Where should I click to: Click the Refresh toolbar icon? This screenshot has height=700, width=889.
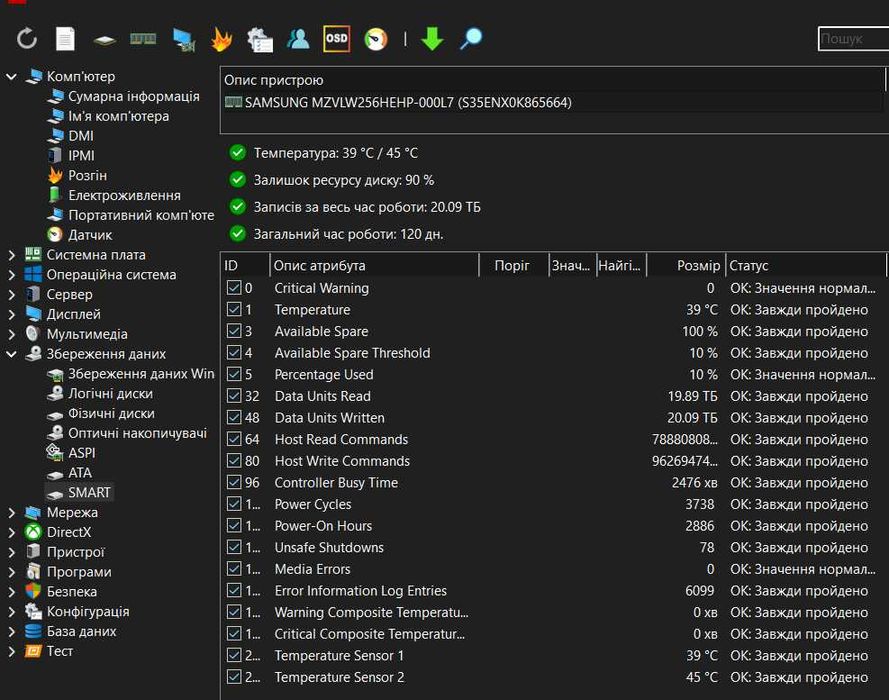27,39
